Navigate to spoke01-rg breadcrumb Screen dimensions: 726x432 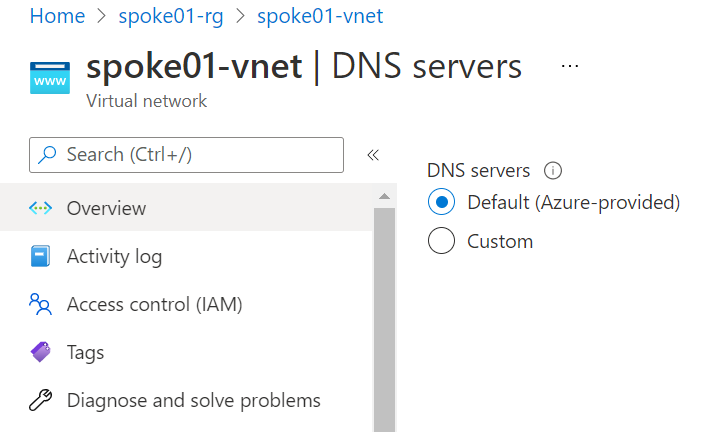(x=171, y=16)
